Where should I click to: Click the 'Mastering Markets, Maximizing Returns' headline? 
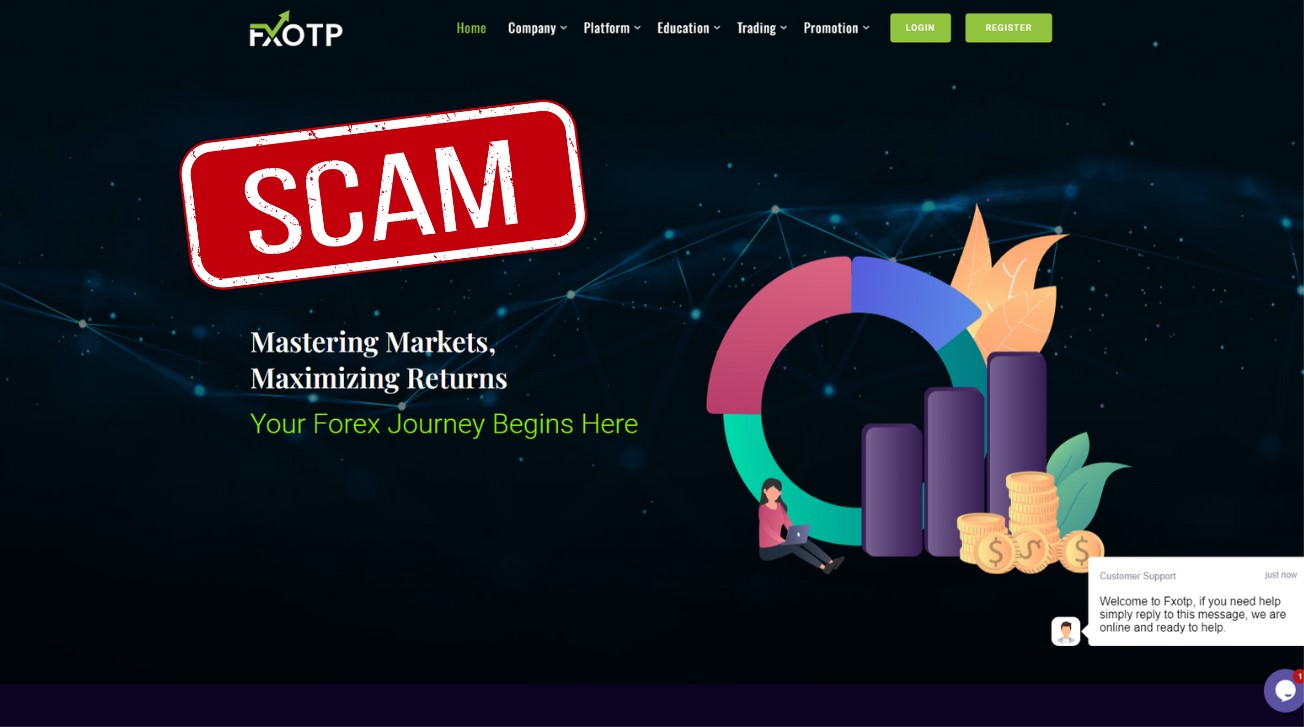[379, 360]
